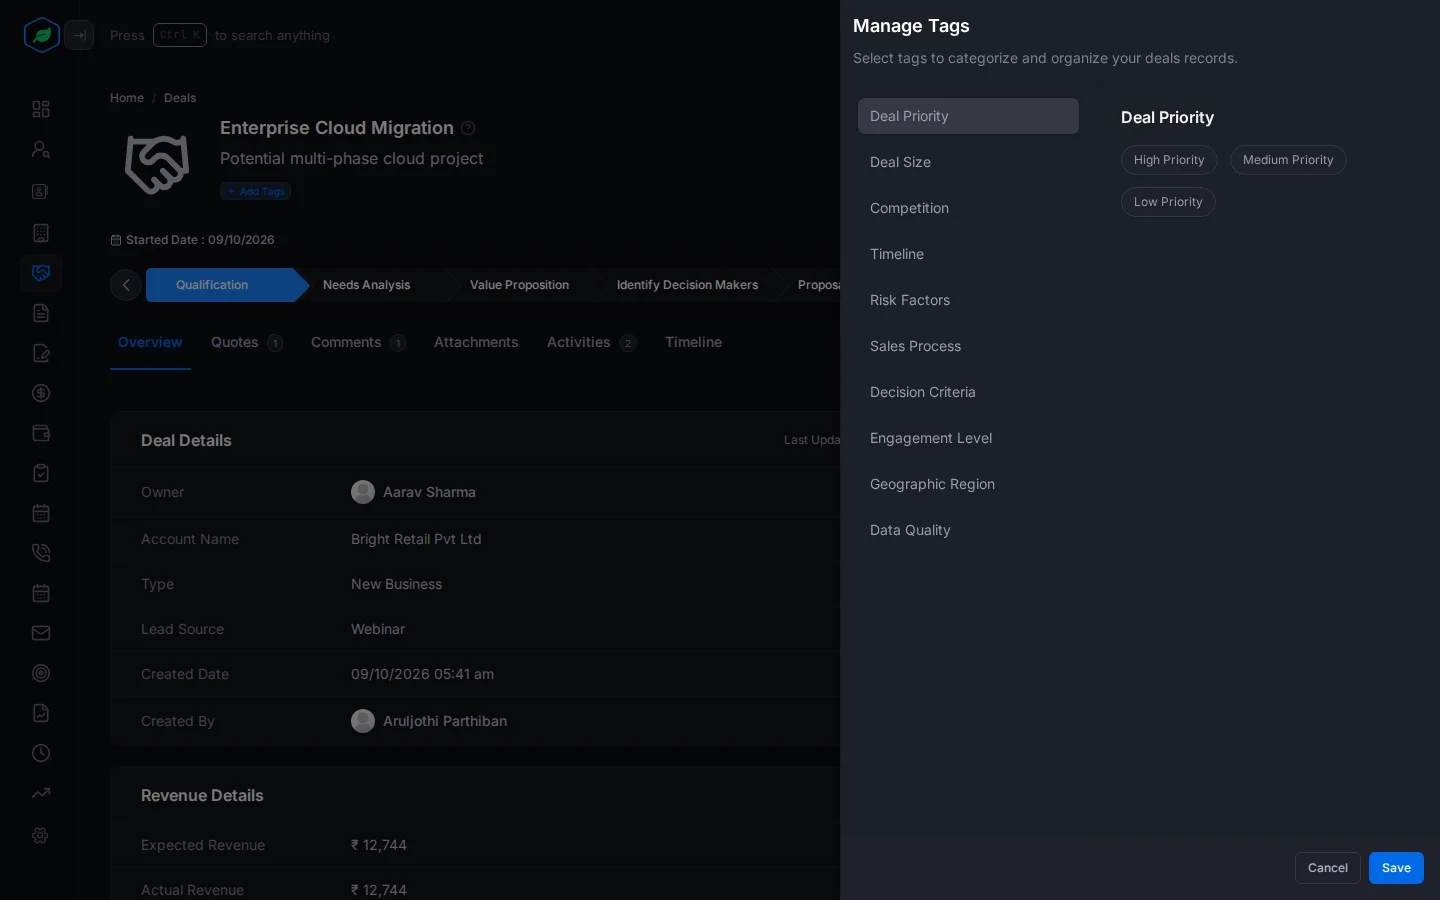Select the Sales Process tag category
Image resolution: width=1440 pixels, height=900 pixels.
pos(968,346)
